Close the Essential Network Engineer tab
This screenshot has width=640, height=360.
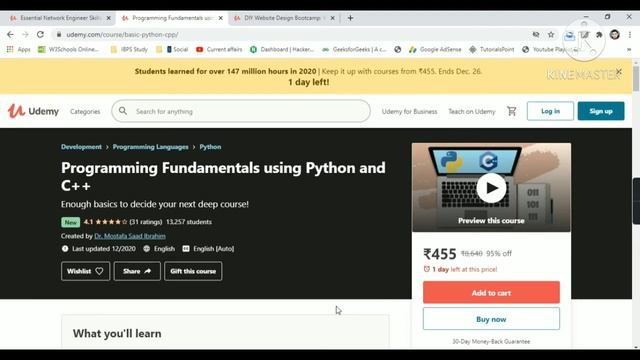click(x=109, y=18)
